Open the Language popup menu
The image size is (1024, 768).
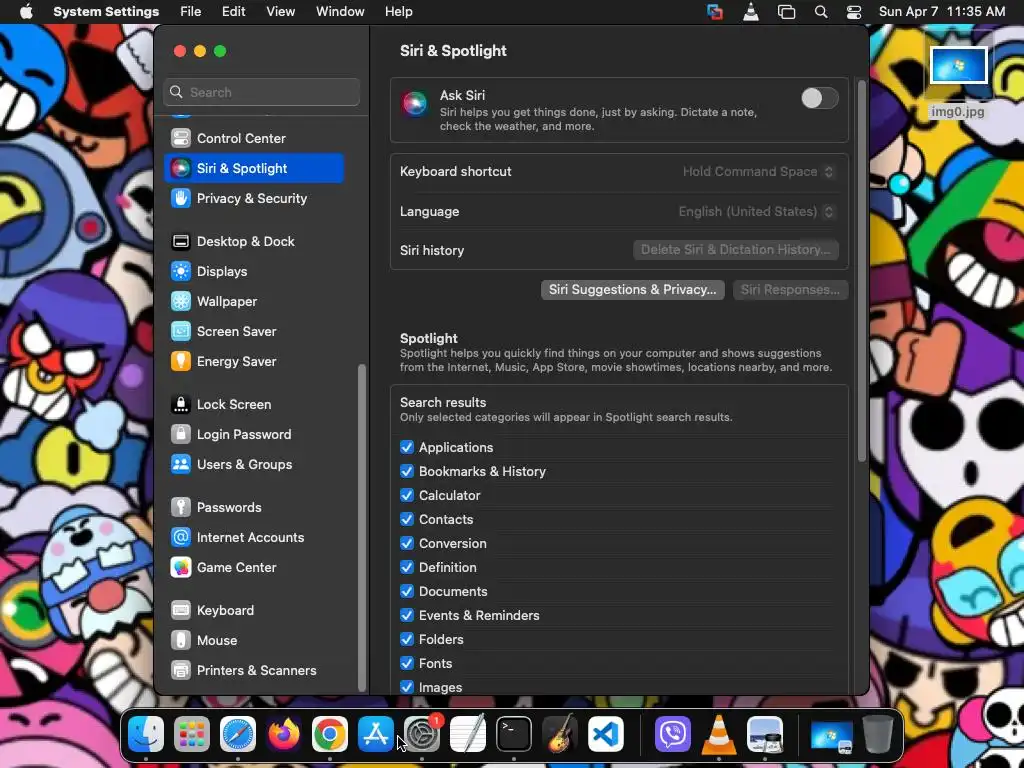tap(756, 212)
